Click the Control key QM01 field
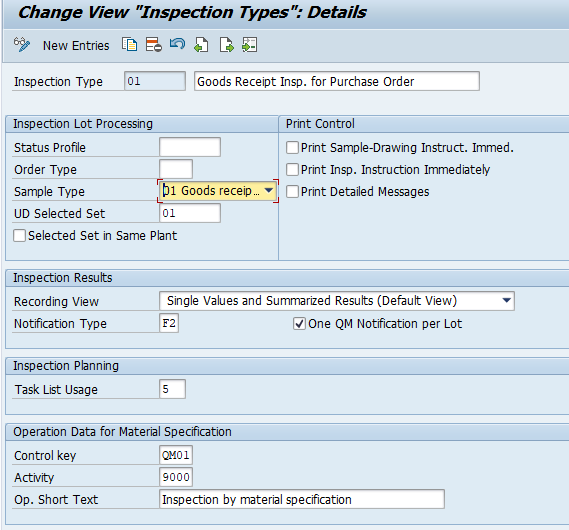The width and height of the screenshot is (569, 530). [x=176, y=455]
